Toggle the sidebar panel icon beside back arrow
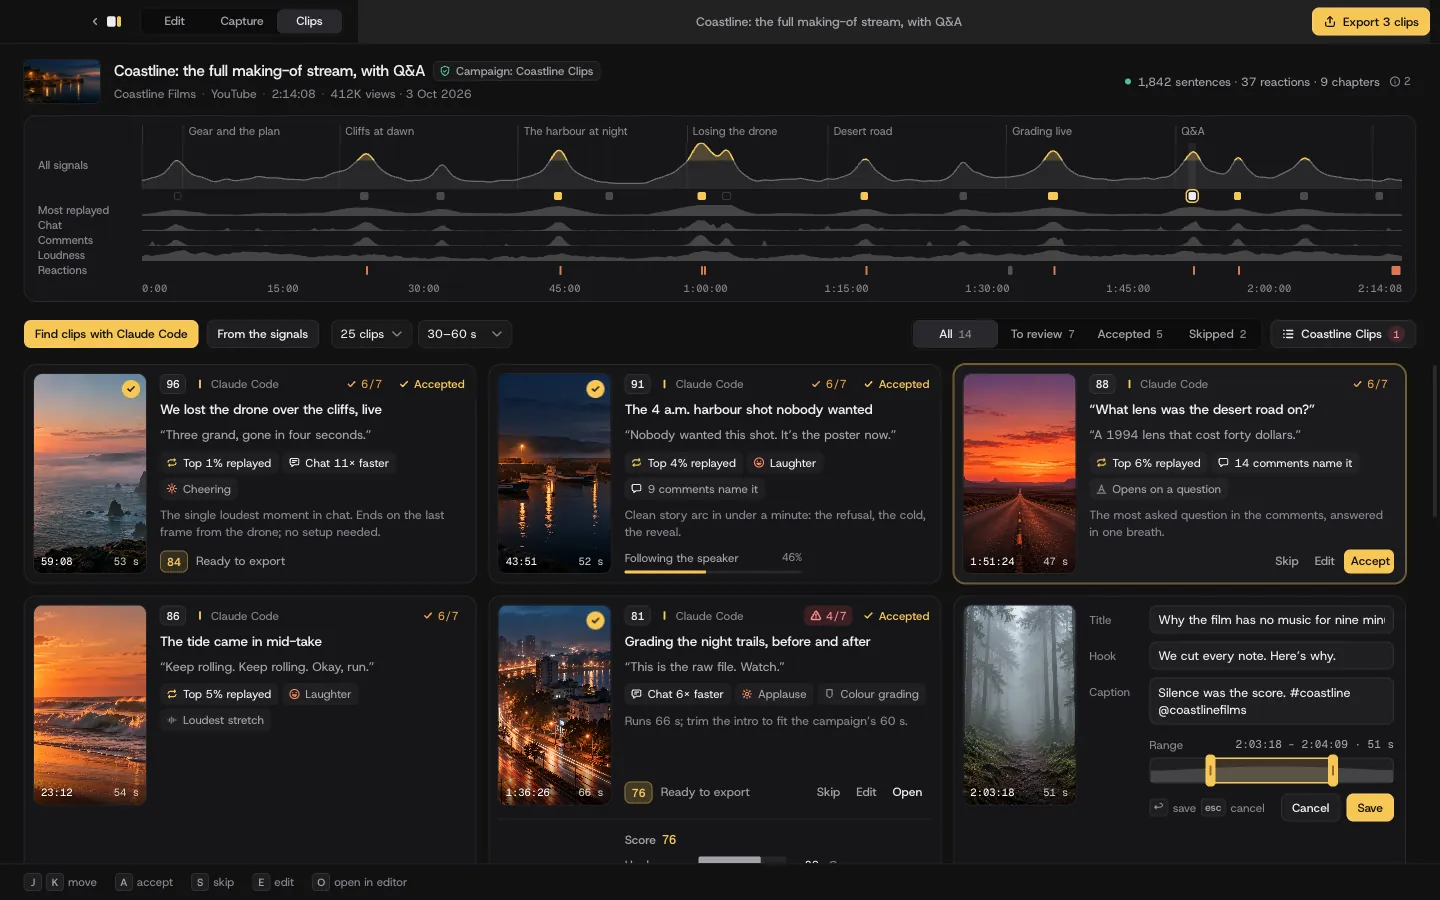This screenshot has width=1440, height=900. pos(114,21)
